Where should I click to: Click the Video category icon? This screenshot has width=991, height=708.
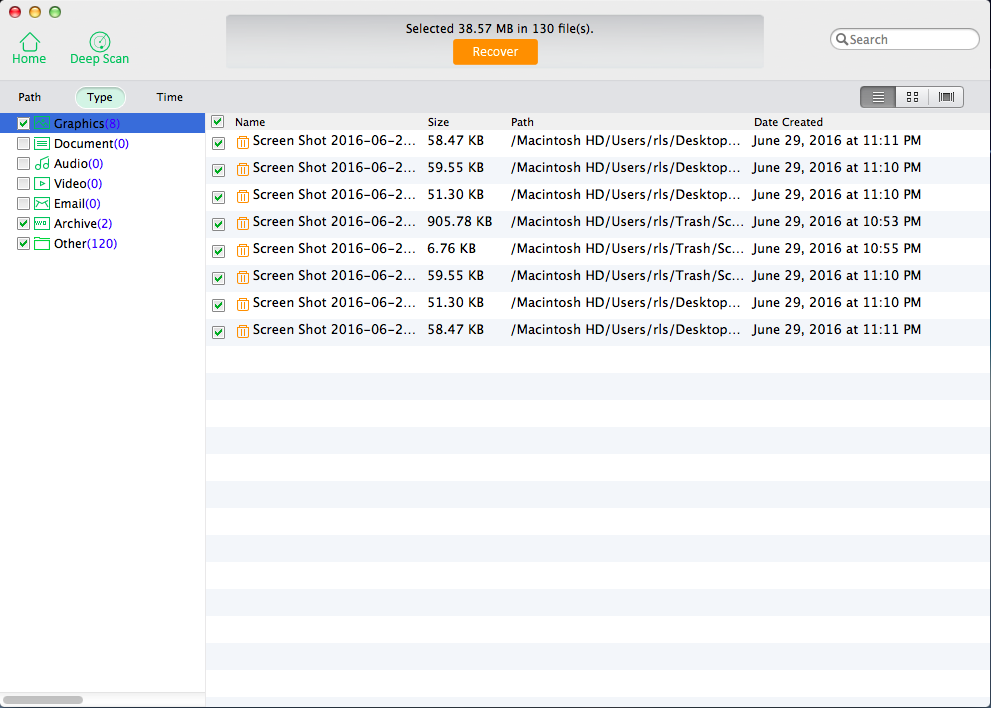(x=42, y=184)
